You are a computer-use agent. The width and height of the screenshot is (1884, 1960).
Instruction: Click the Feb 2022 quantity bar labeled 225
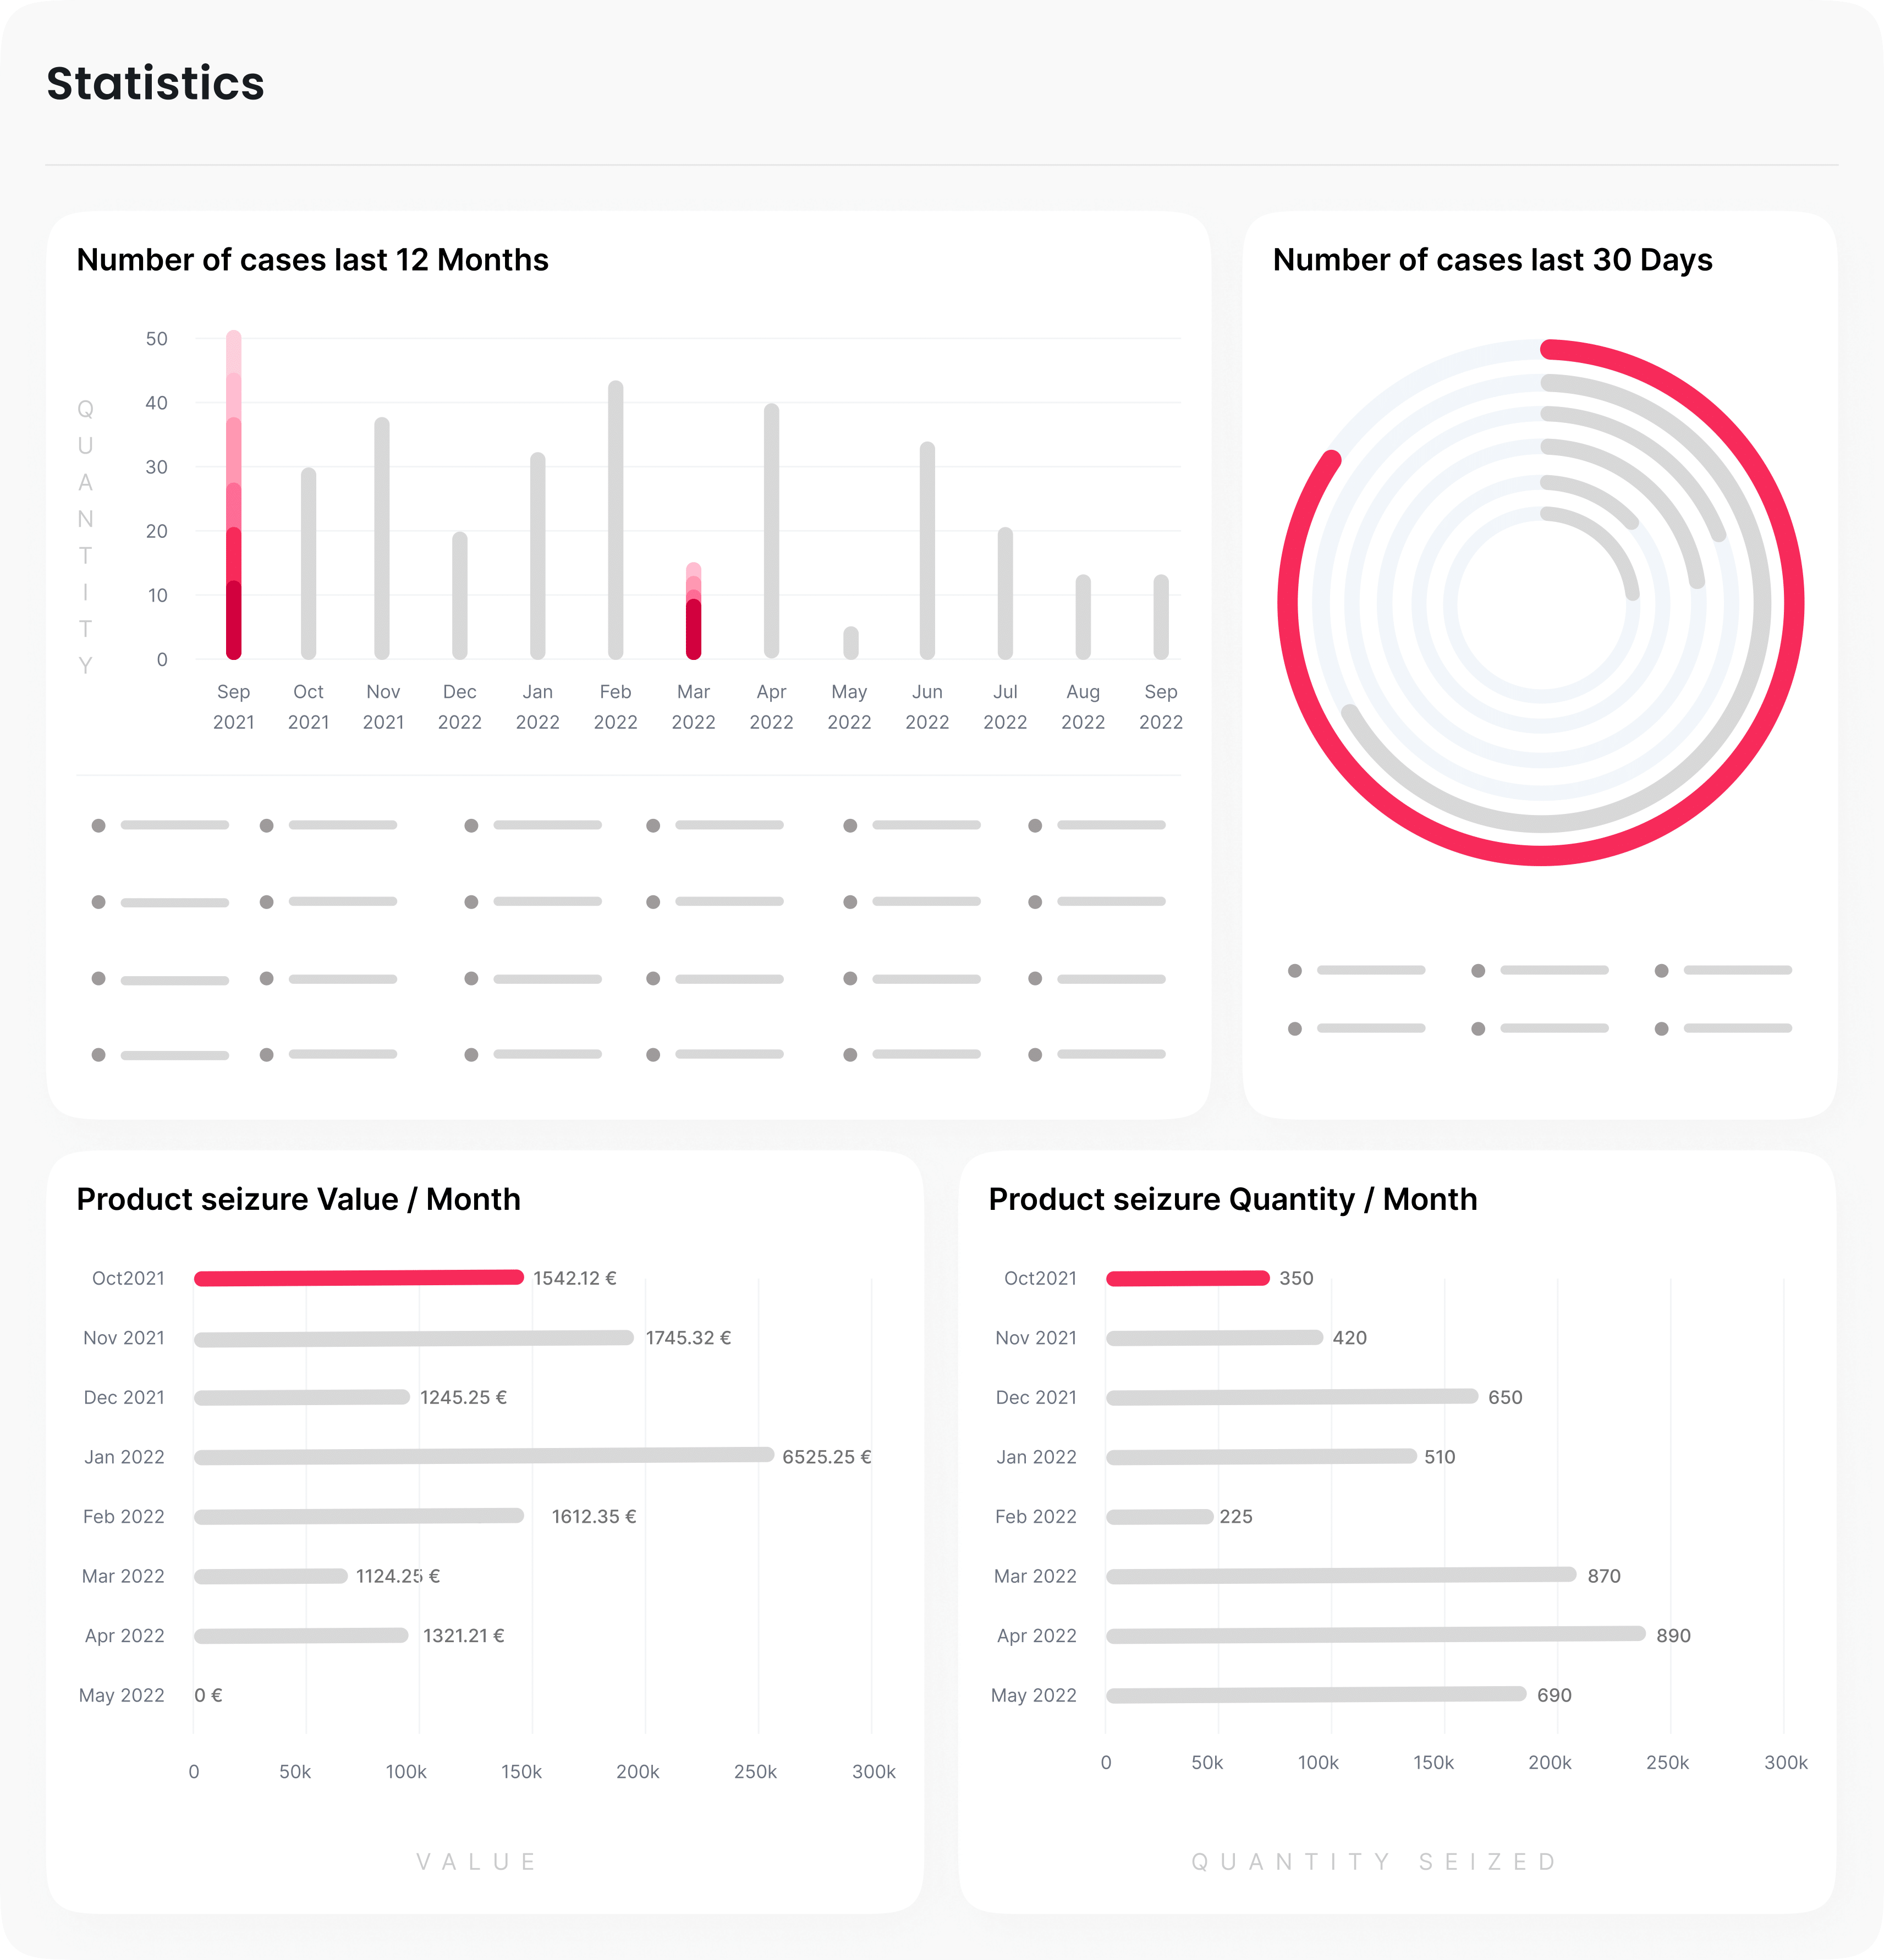tap(1160, 1517)
